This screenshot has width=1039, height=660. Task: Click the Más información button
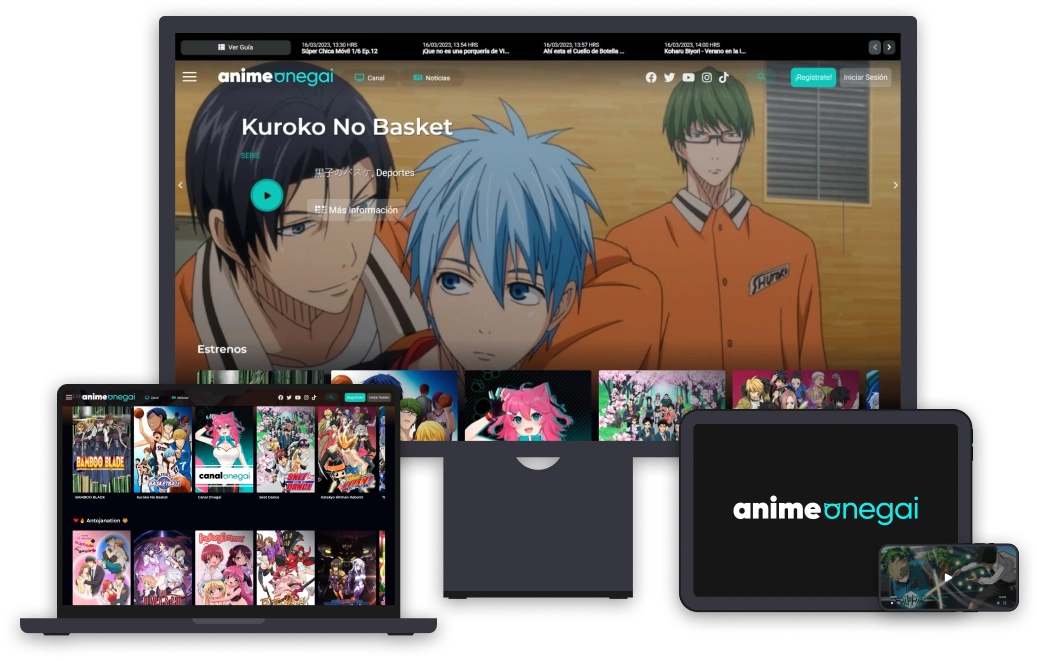point(356,210)
